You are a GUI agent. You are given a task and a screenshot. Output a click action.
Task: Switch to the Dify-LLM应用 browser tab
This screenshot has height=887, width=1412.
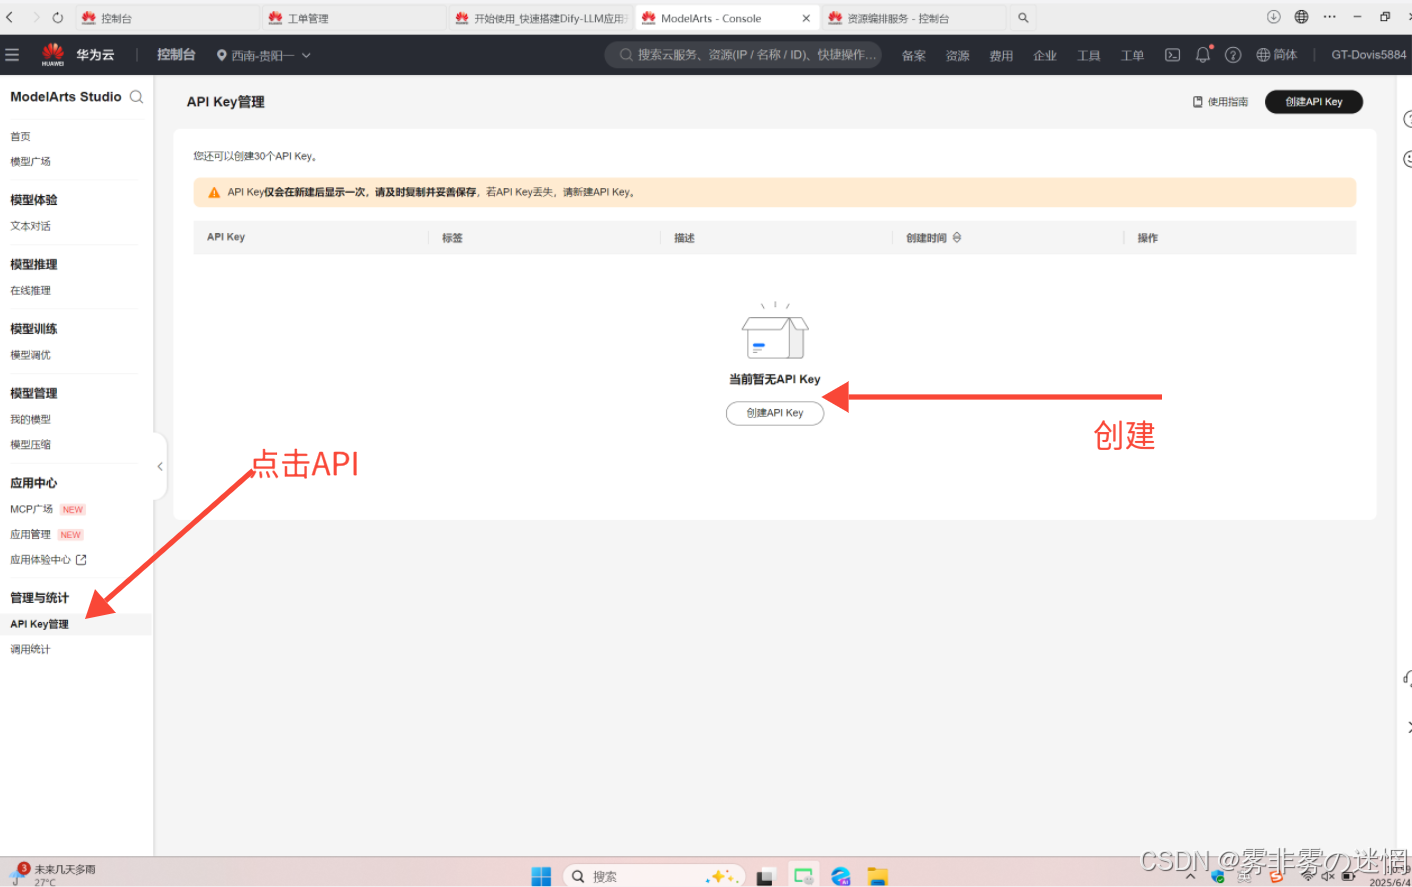[540, 18]
